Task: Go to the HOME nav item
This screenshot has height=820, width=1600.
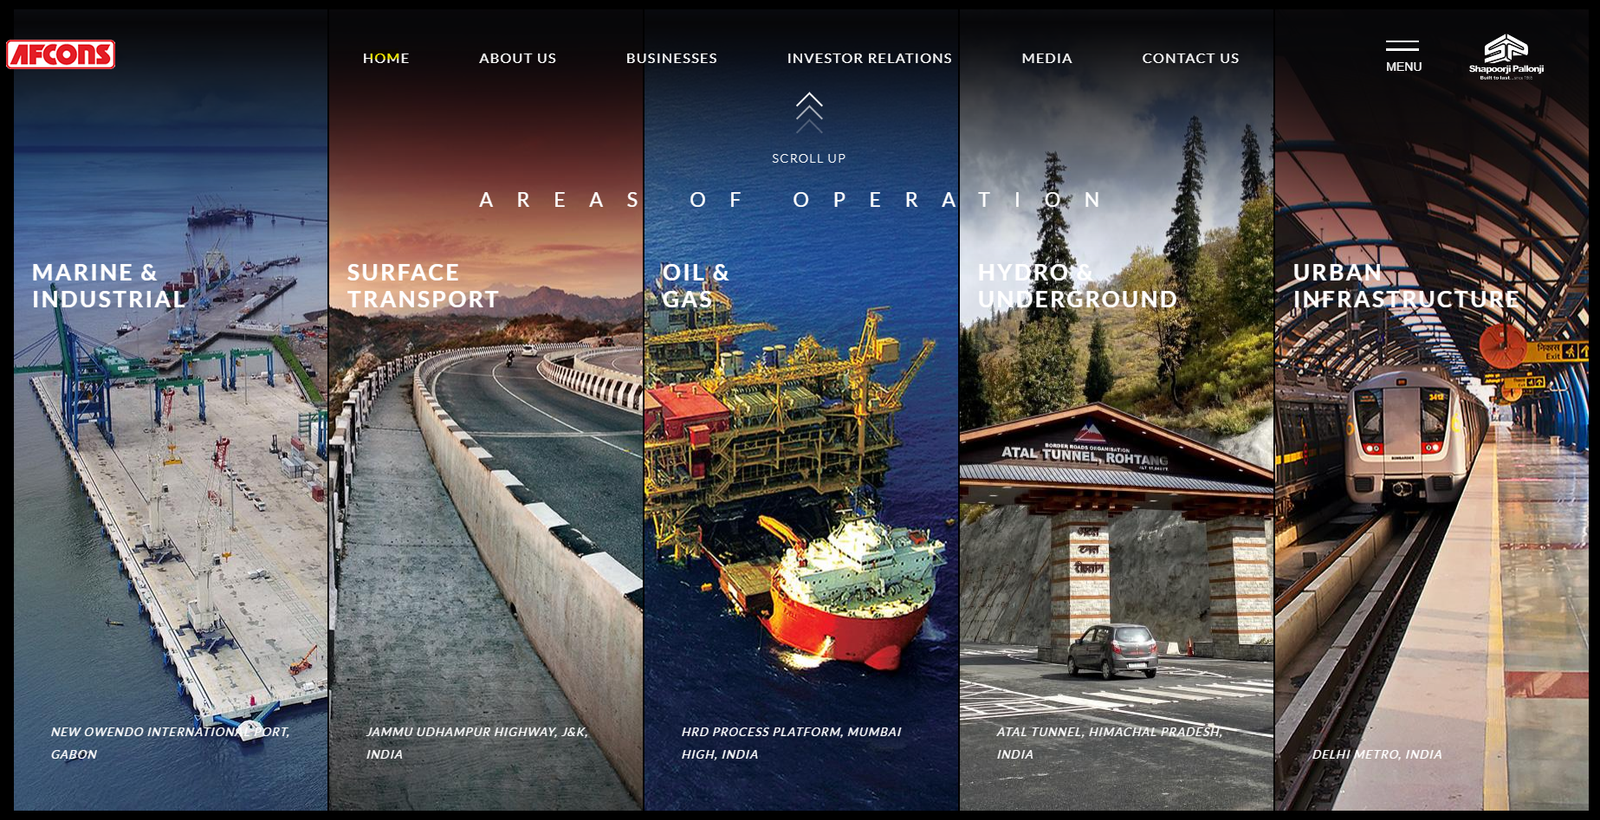Action: pyautogui.click(x=386, y=58)
